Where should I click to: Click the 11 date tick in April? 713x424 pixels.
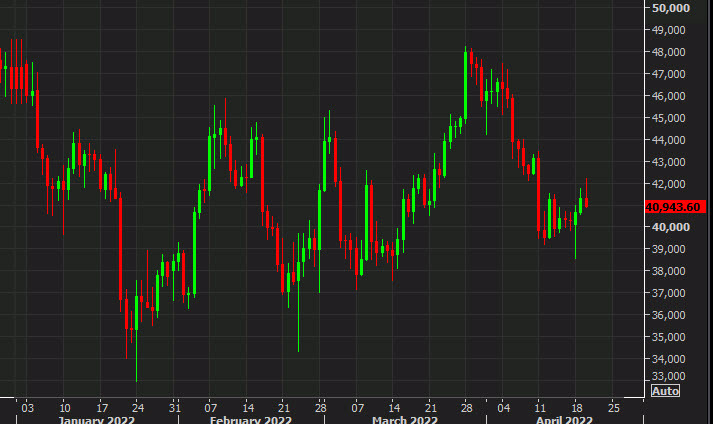pyautogui.click(x=540, y=408)
